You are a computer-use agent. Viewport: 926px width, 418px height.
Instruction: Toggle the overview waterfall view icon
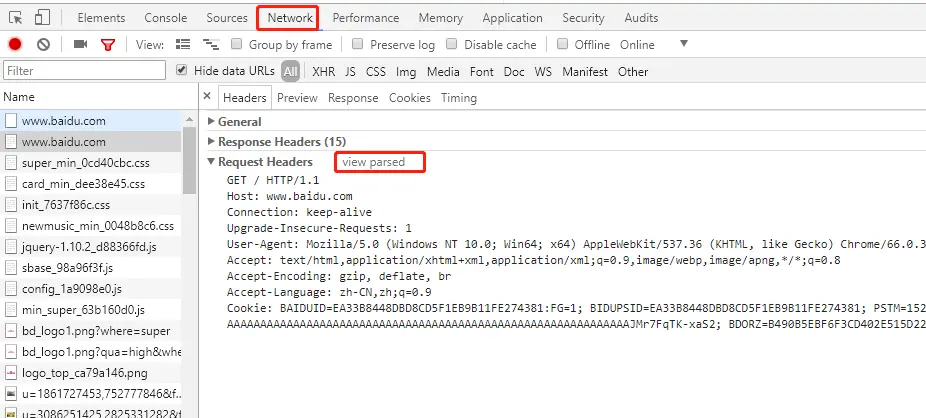[x=211, y=44]
